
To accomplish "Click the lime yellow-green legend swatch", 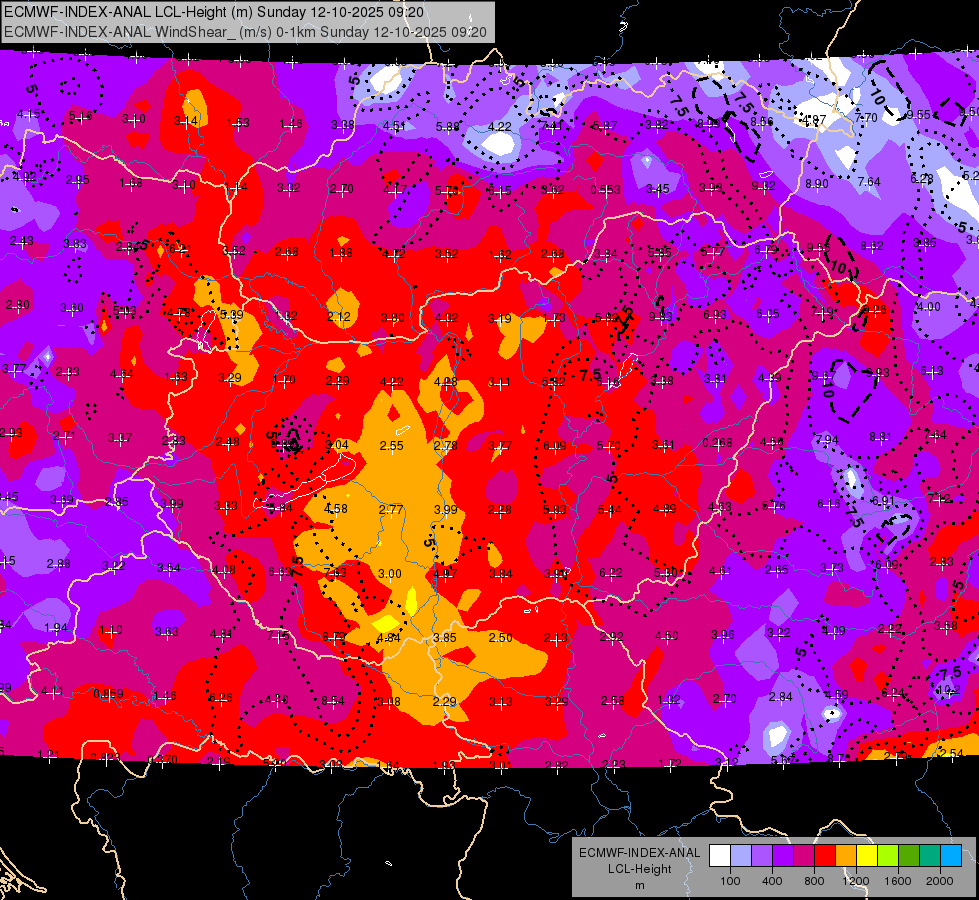I will (x=888, y=855).
